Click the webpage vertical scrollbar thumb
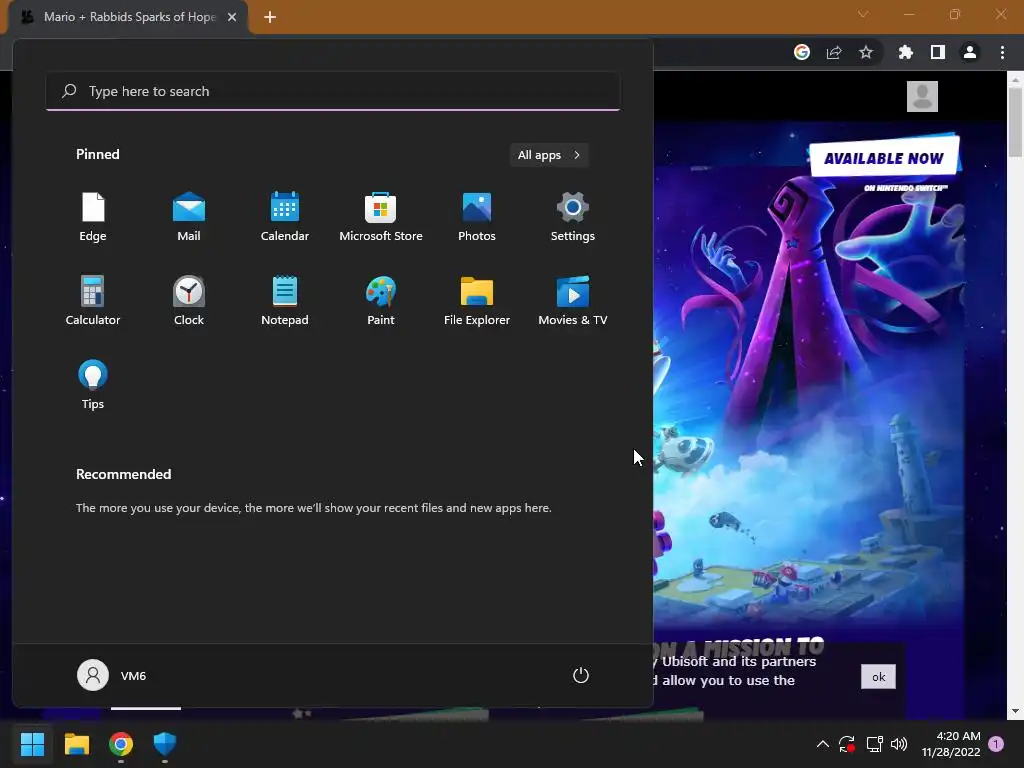Image resolution: width=1024 pixels, height=768 pixels. click(x=1015, y=123)
